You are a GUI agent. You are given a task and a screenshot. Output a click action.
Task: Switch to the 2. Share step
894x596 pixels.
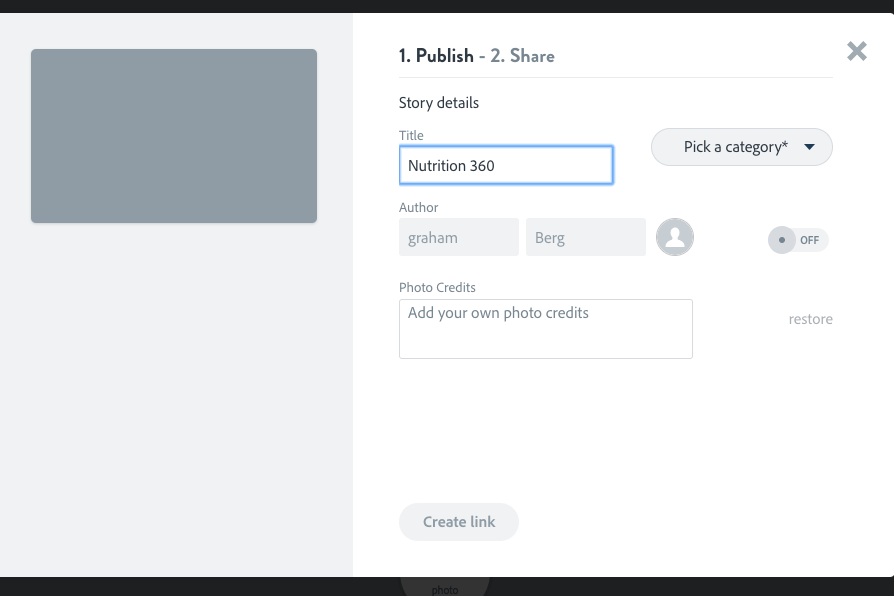click(522, 56)
